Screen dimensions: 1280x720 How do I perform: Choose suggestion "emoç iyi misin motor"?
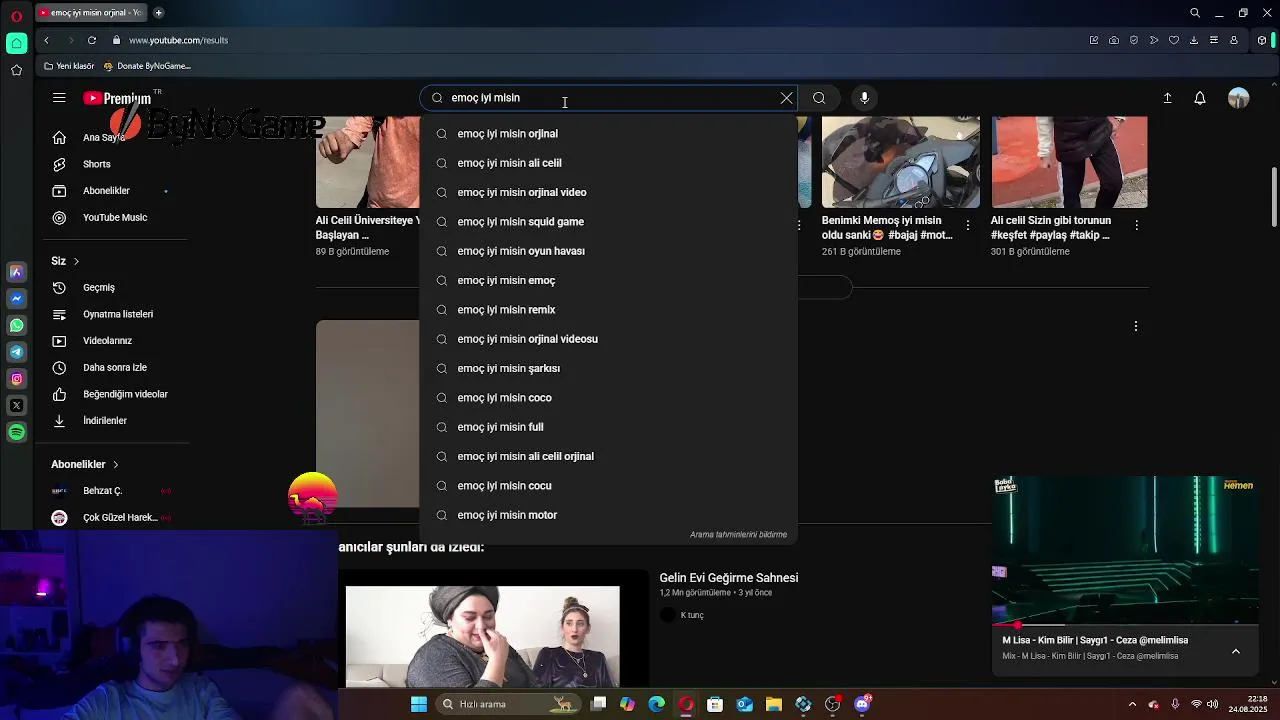[608, 515]
